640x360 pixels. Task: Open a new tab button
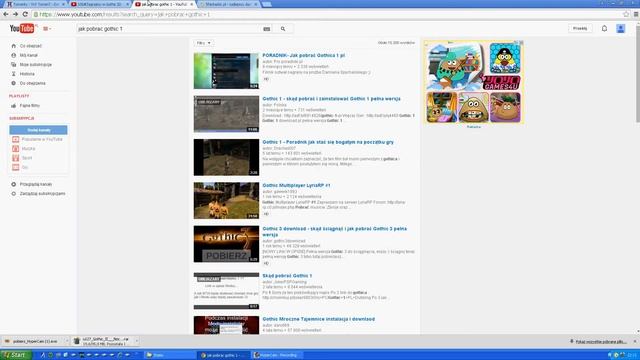click(x=267, y=4)
